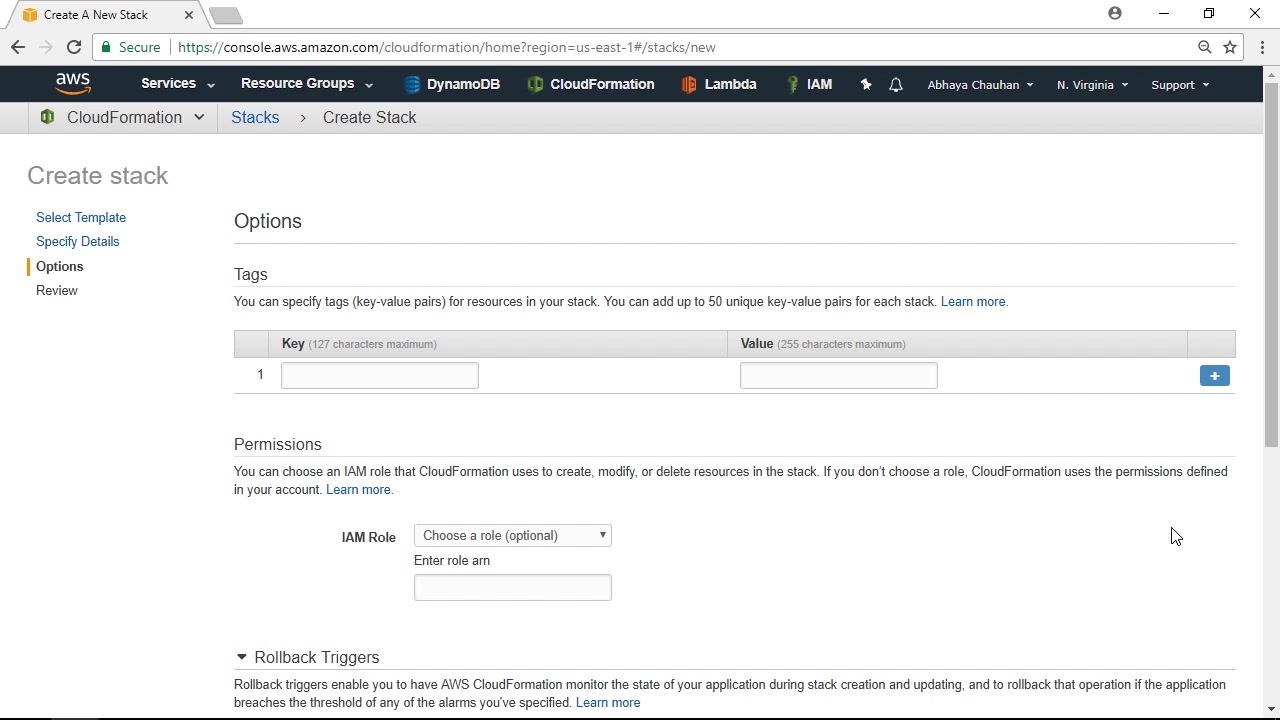1280x720 pixels.
Task: Open Learn more link for Permissions
Action: pyautogui.click(x=359, y=489)
